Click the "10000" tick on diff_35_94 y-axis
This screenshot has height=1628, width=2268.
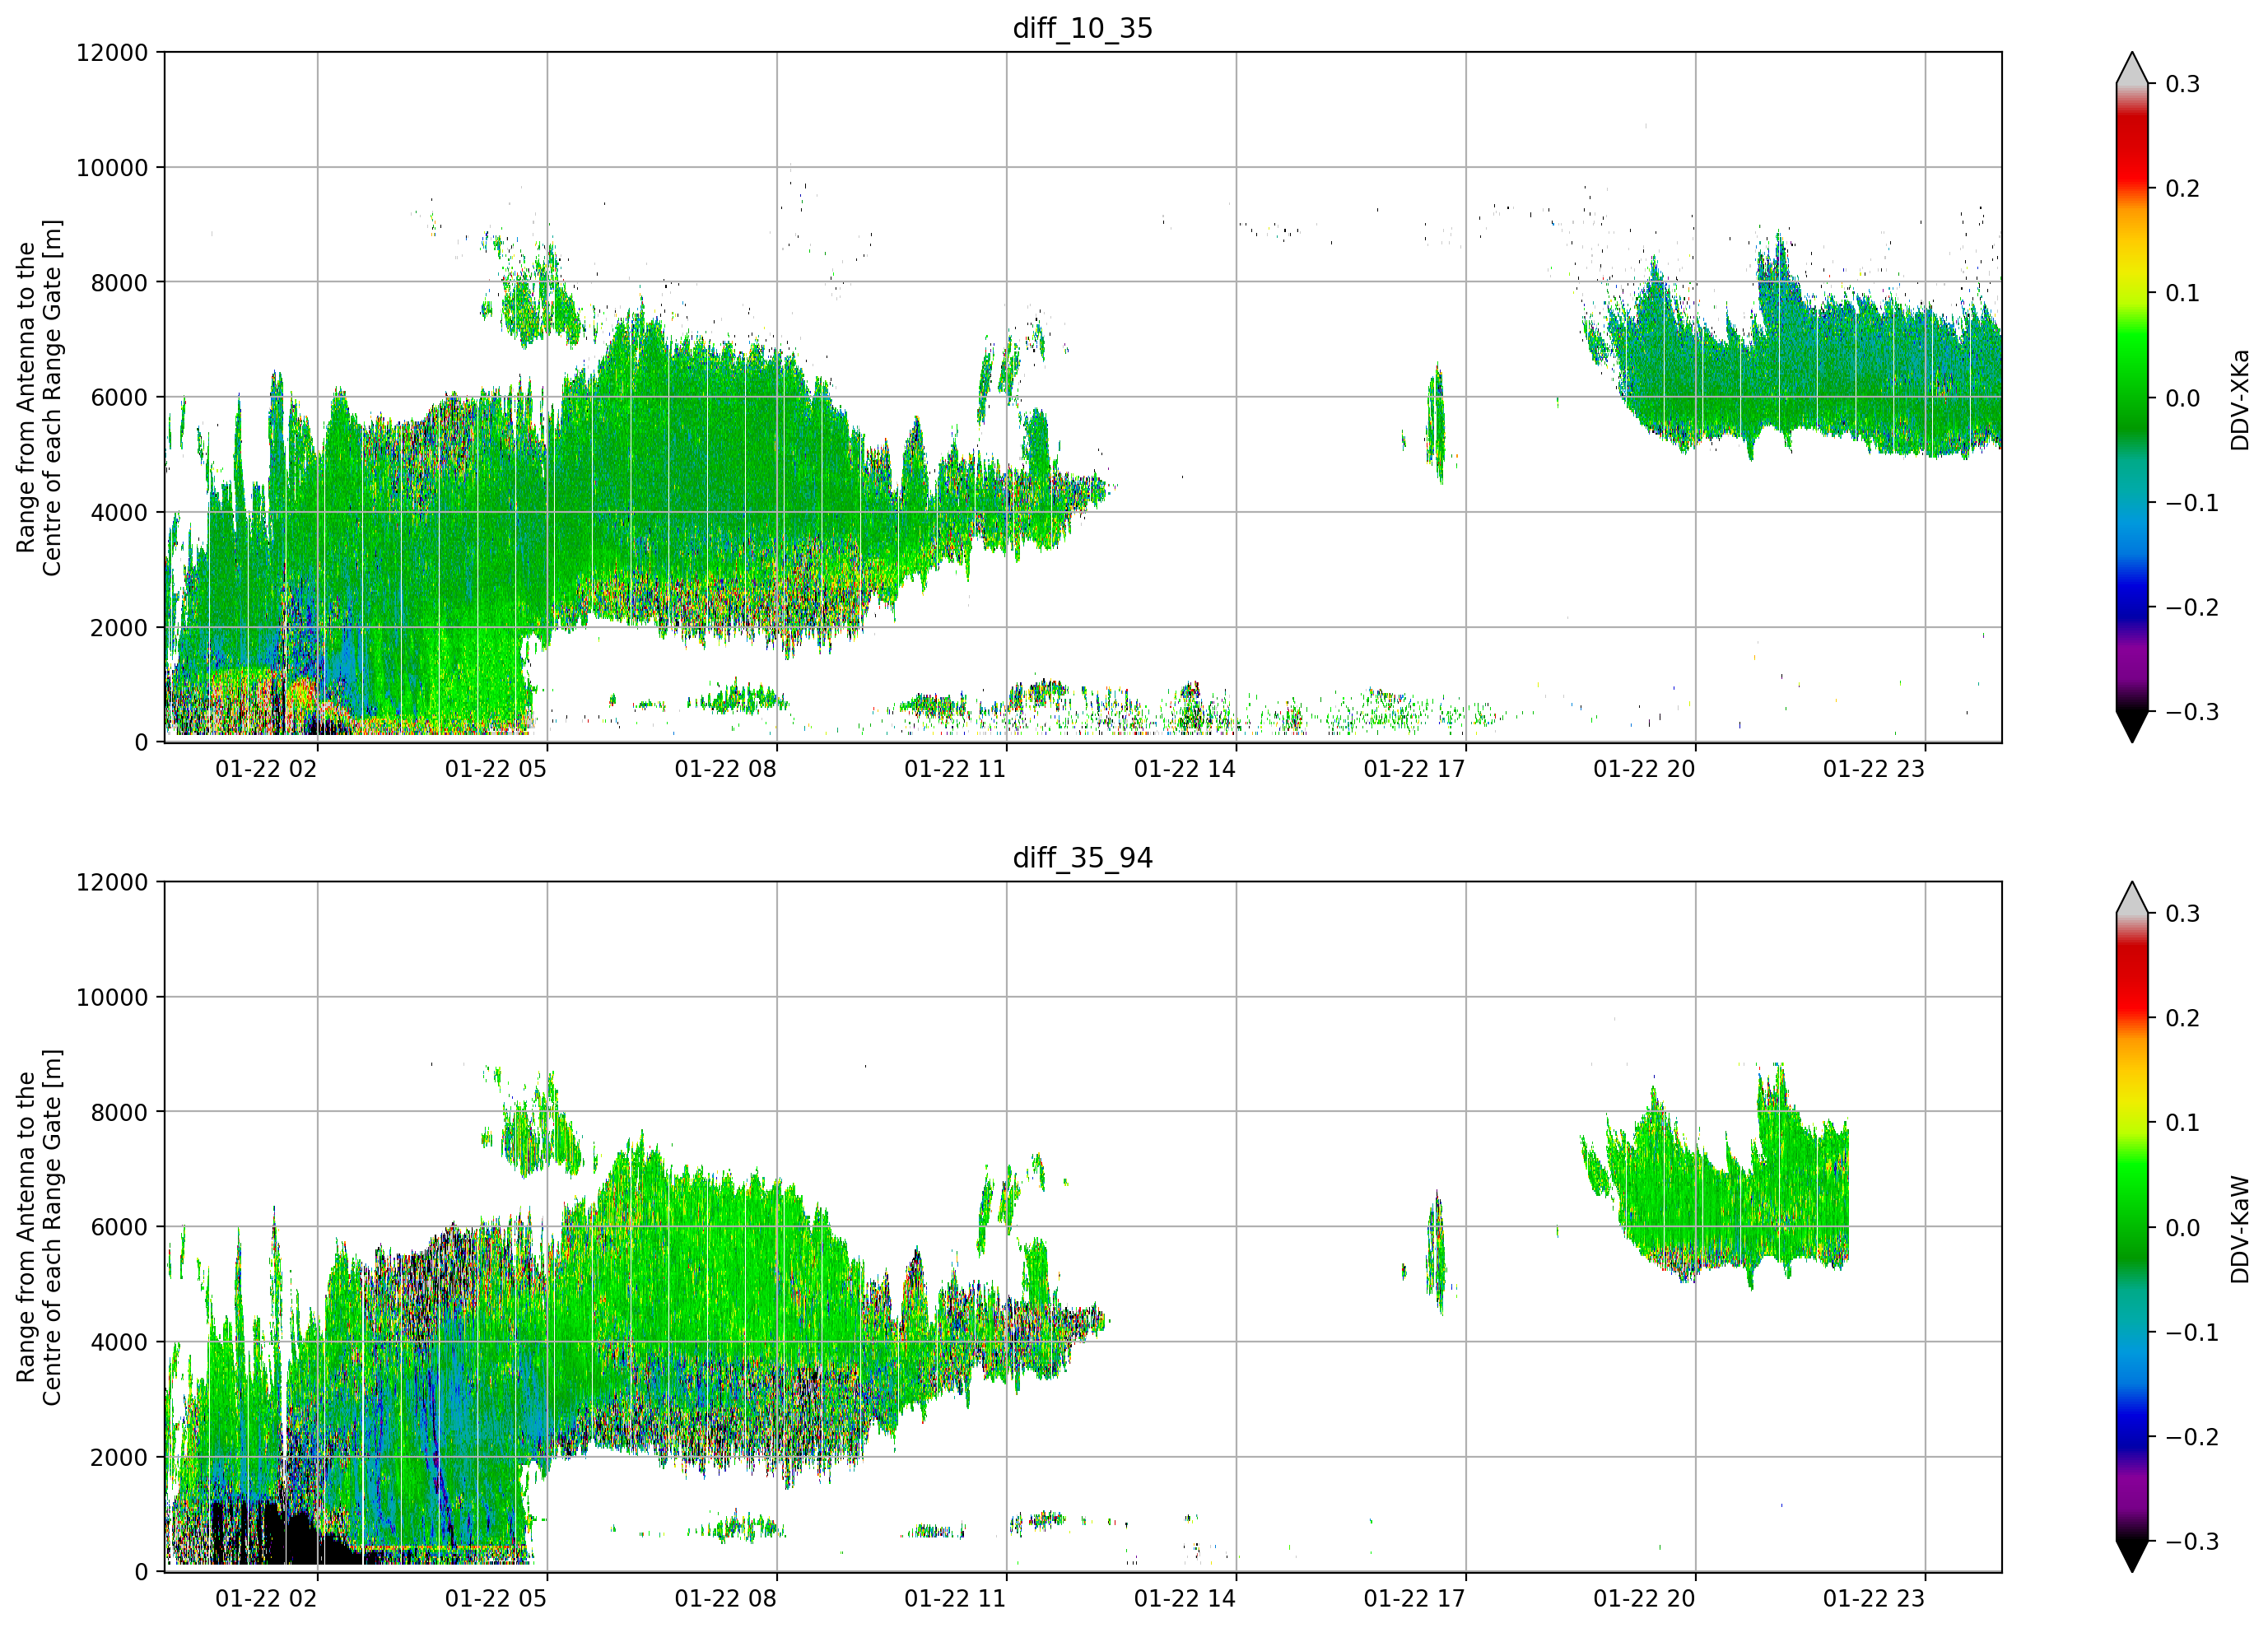pyautogui.click(x=112, y=997)
